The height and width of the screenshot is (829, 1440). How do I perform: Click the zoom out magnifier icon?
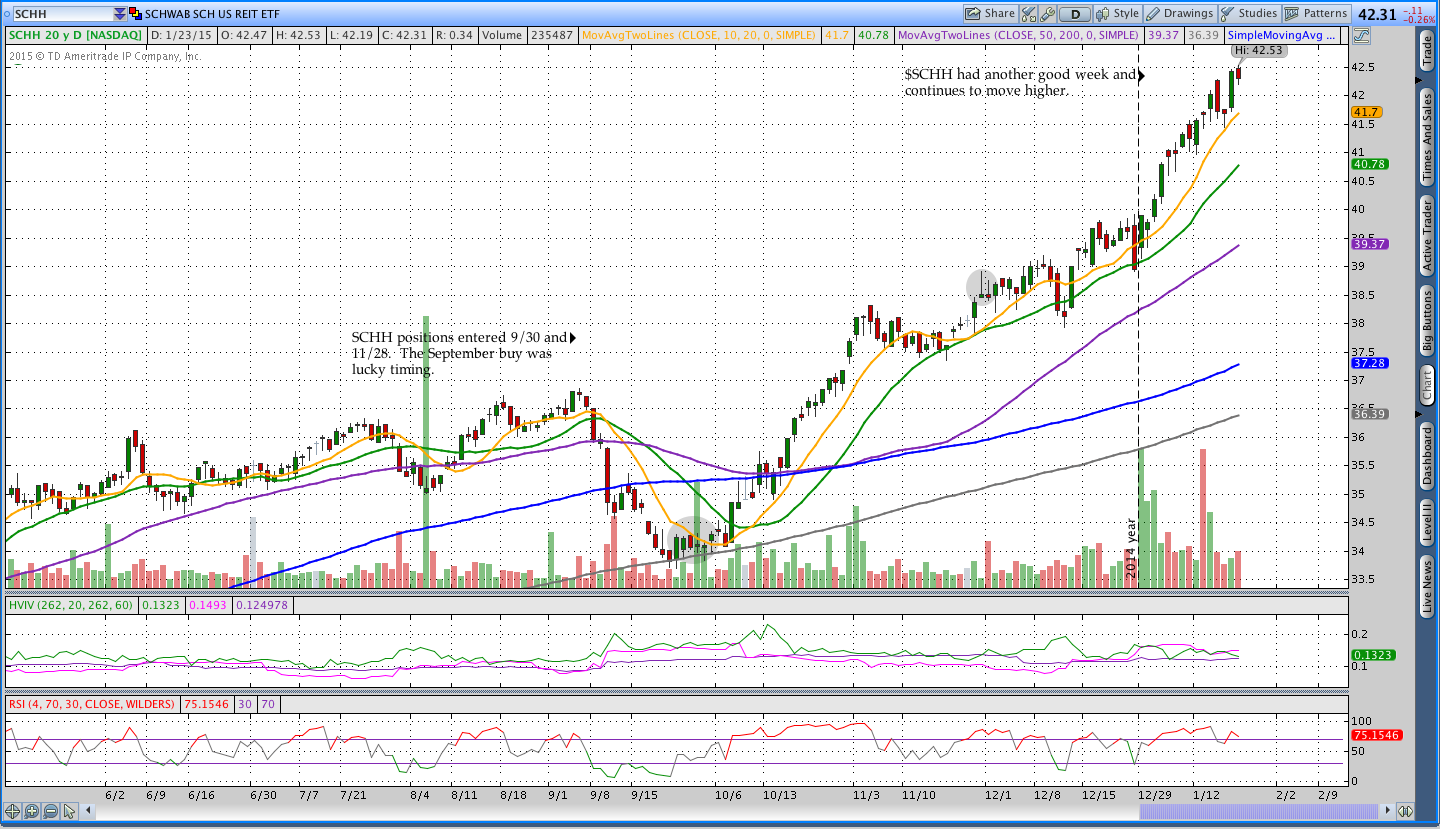[x=50, y=811]
